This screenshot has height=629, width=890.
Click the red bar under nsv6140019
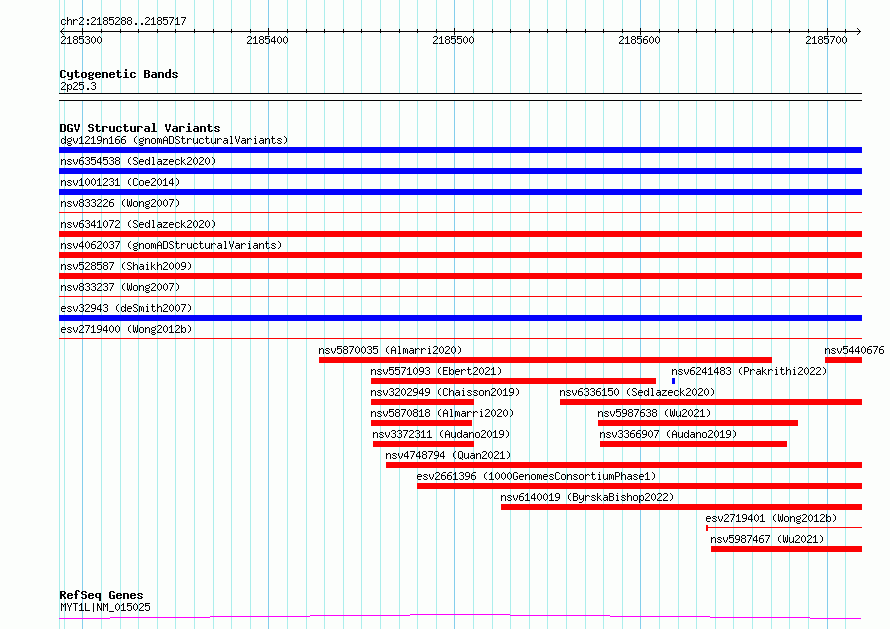tap(681, 508)
